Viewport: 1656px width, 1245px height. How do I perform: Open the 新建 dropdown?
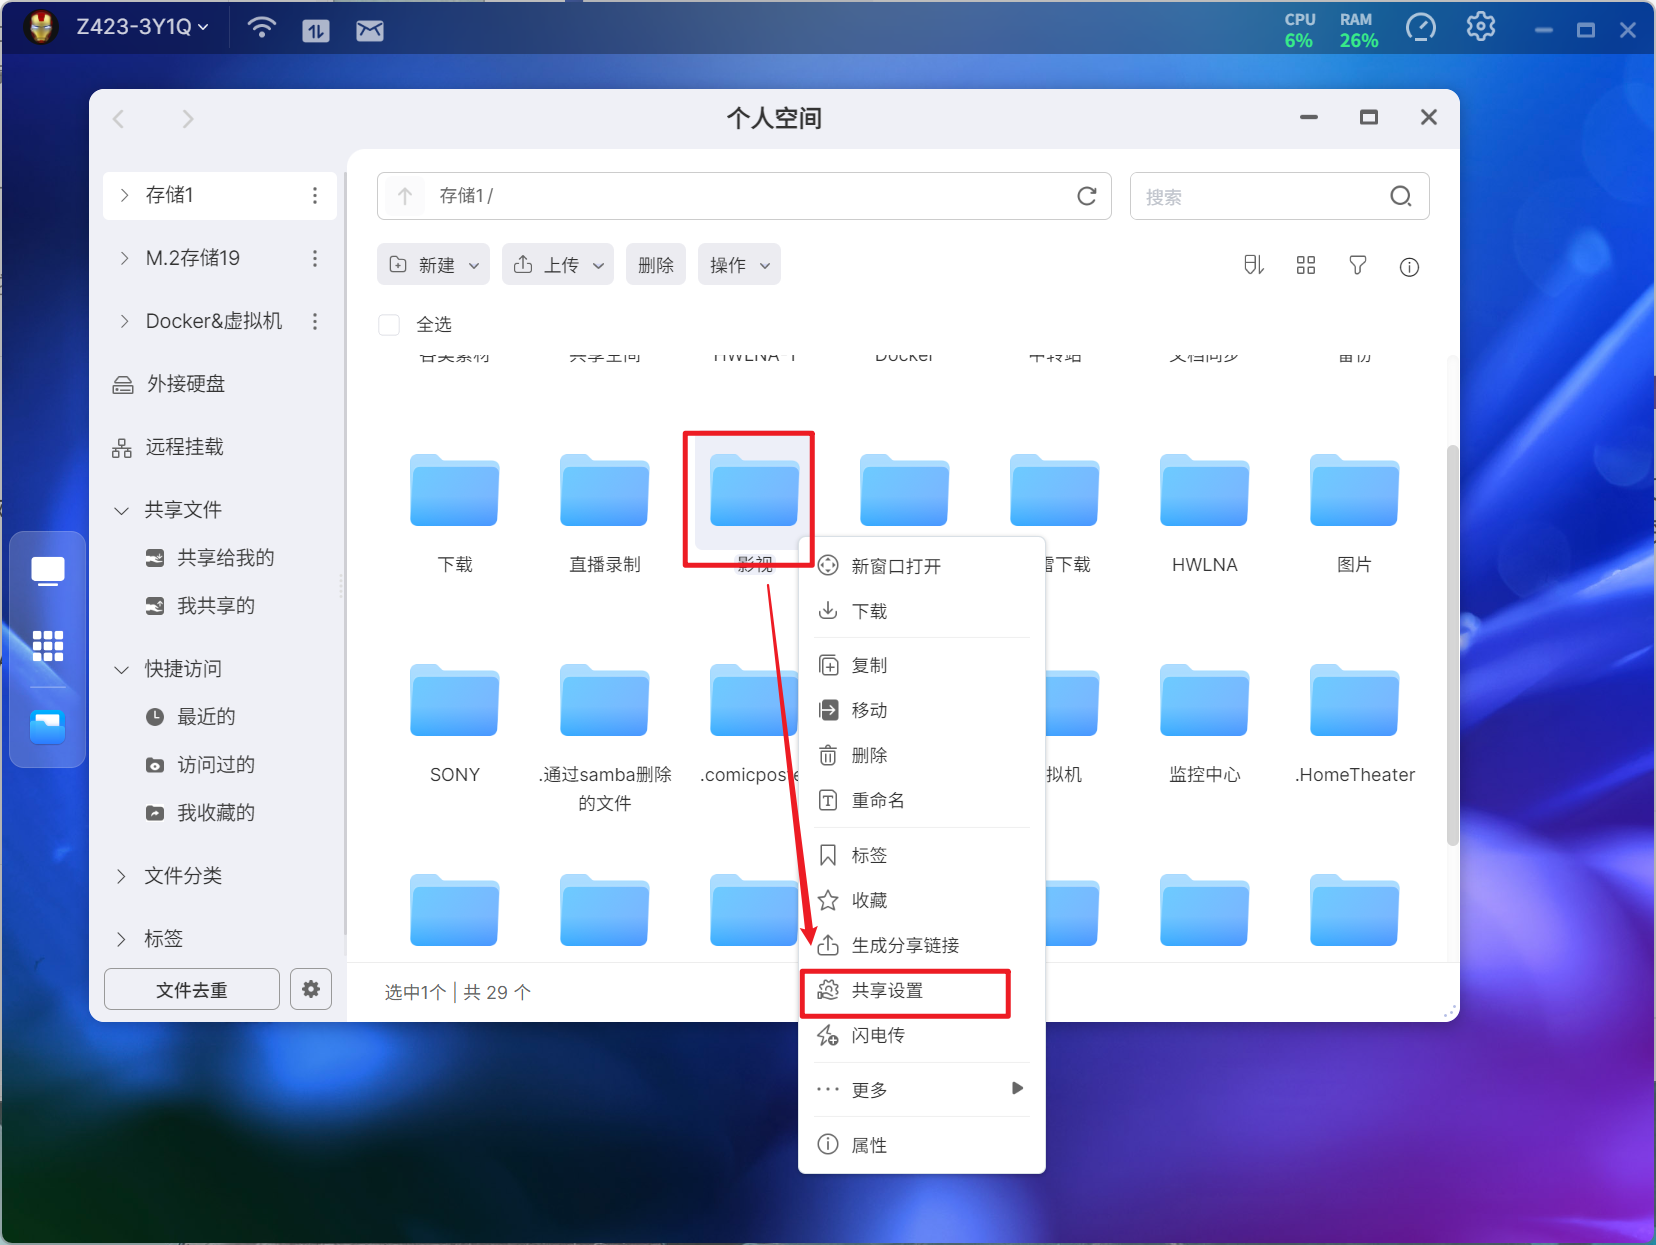(x=433, y=264)
